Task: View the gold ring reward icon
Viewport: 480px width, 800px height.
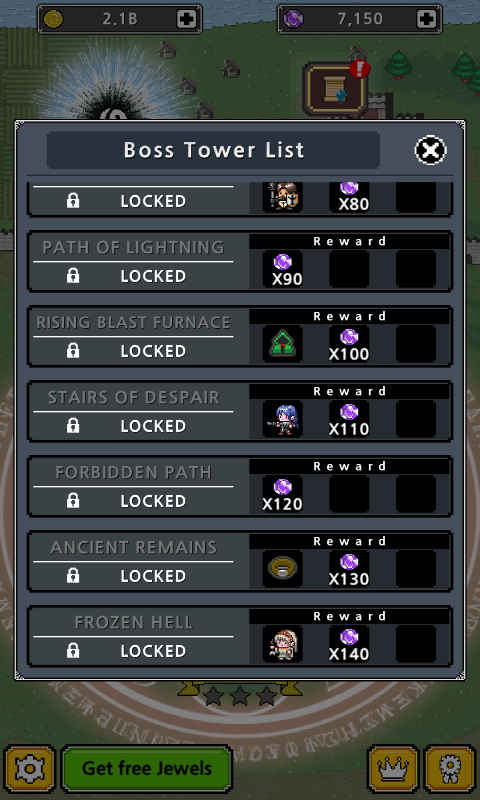Action: point(283,568)
